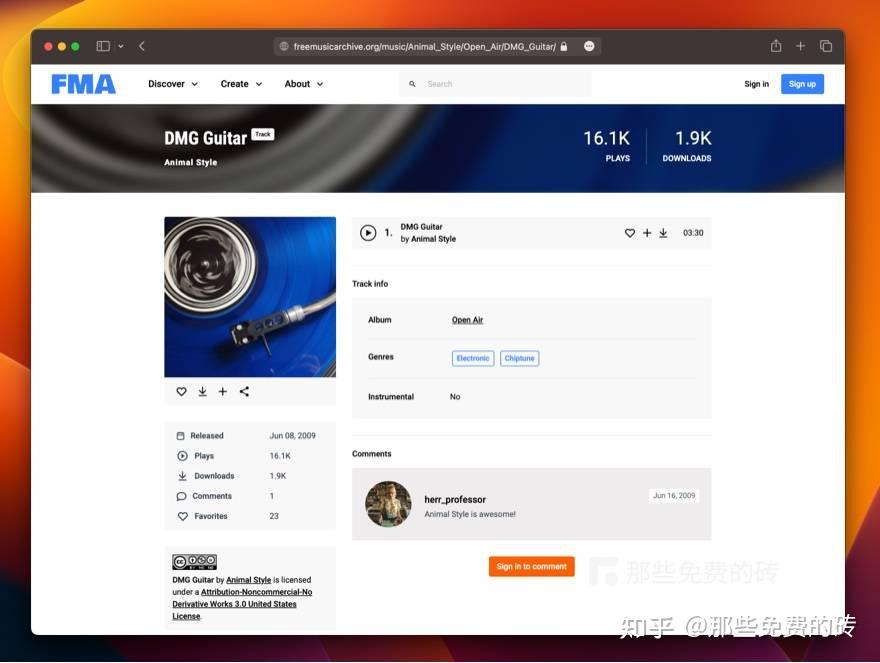Click the lock icon in address bar
Image resolution: width=880 pixels, height=663 pixels.
[564, 46]
